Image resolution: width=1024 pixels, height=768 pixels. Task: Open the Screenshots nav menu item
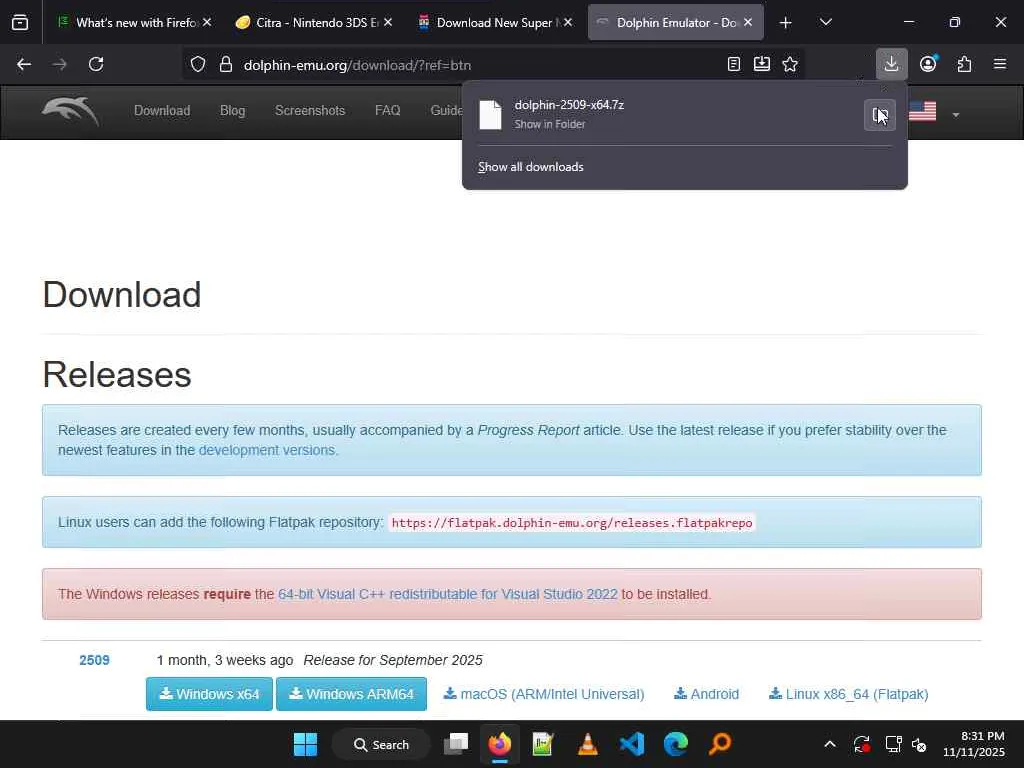click(310, 110)
